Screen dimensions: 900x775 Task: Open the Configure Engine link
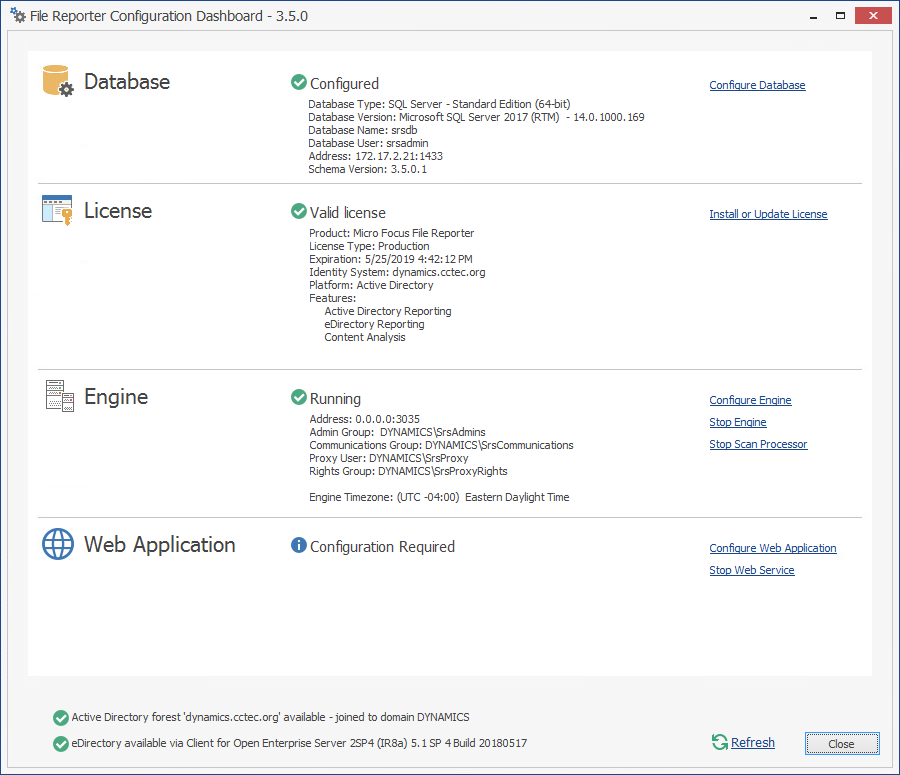click(750, 400)
